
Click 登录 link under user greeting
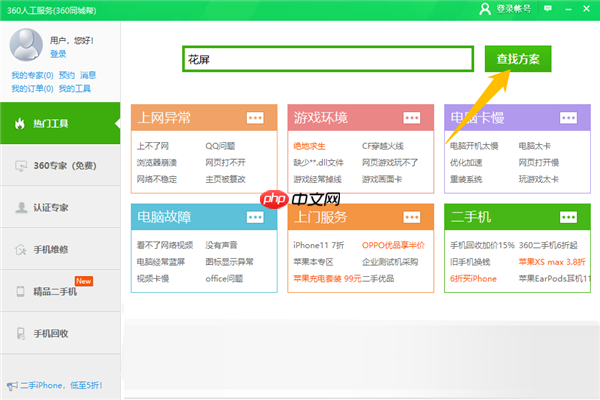coord(58,54)
